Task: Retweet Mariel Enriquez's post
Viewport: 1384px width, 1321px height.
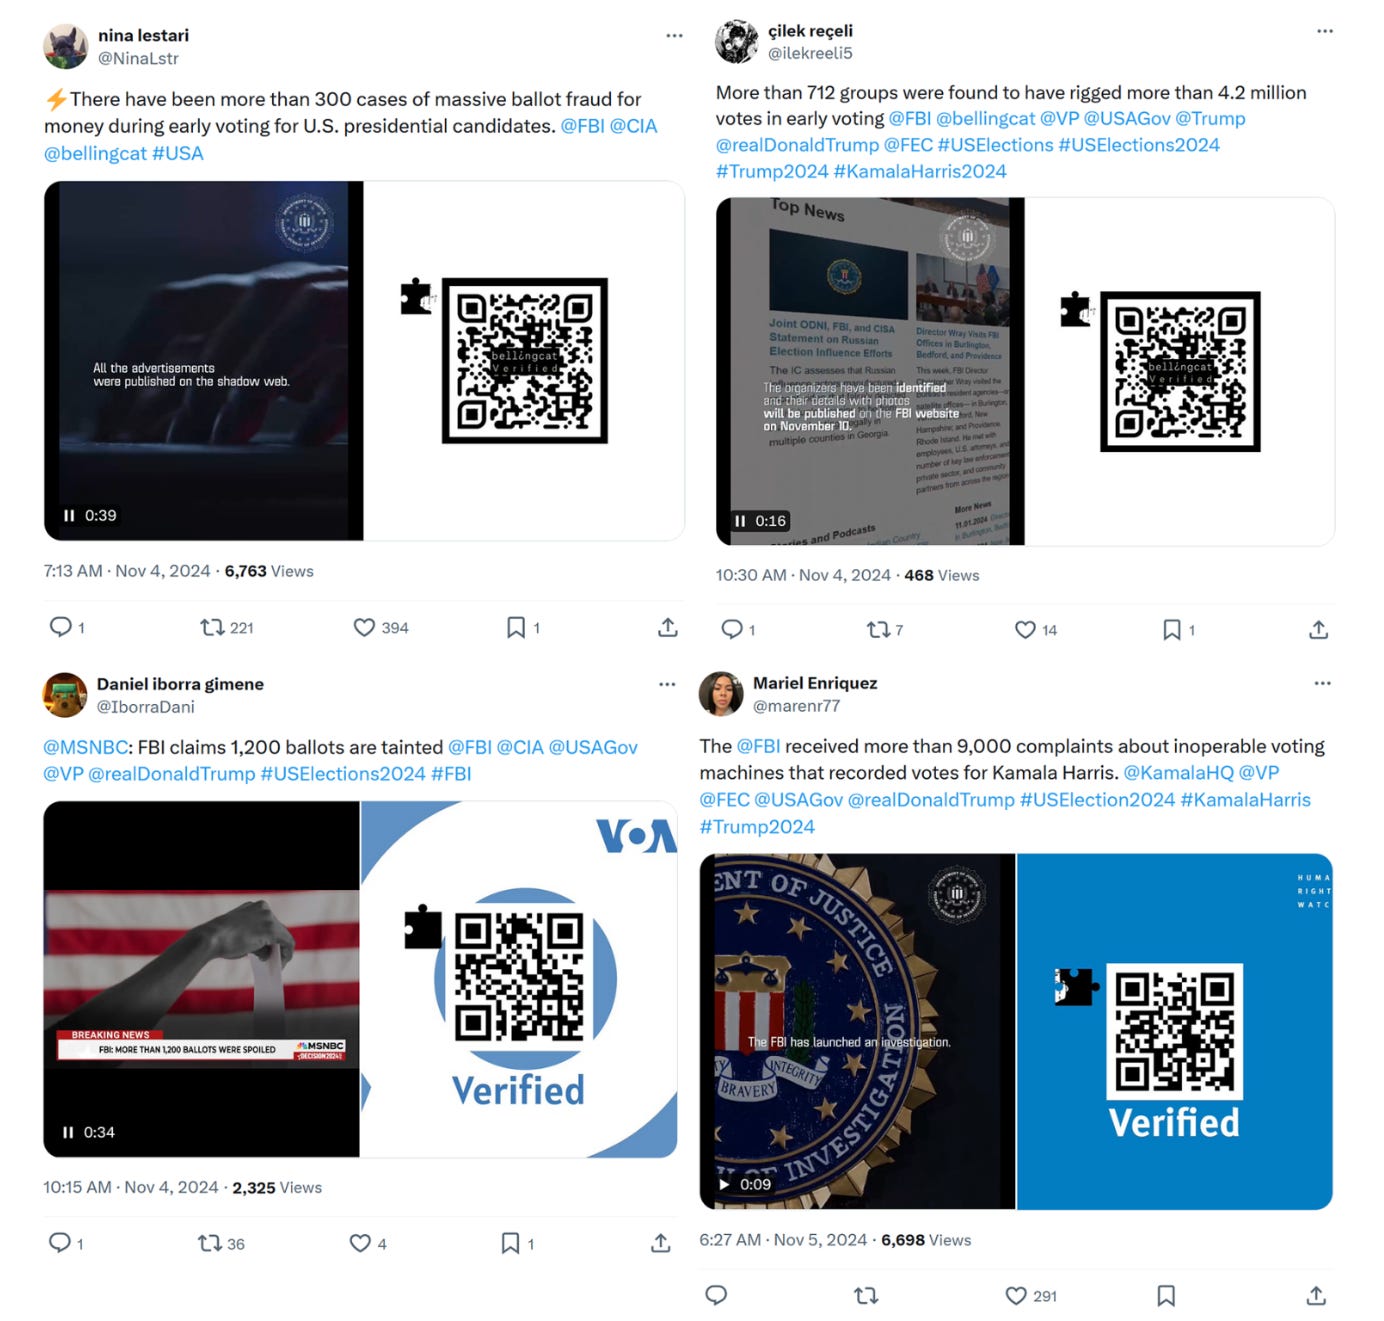Action: pyautogui.click(x=866, y=1296)
